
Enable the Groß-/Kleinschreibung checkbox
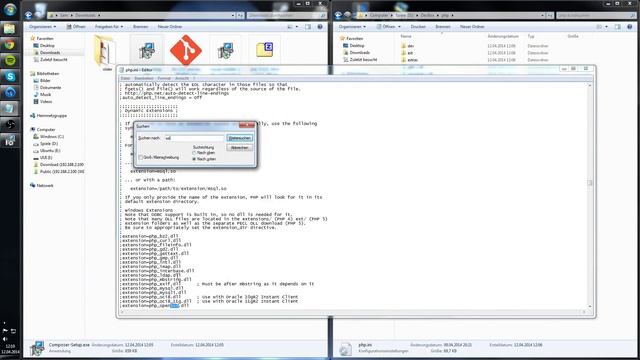tap(141, 158)
